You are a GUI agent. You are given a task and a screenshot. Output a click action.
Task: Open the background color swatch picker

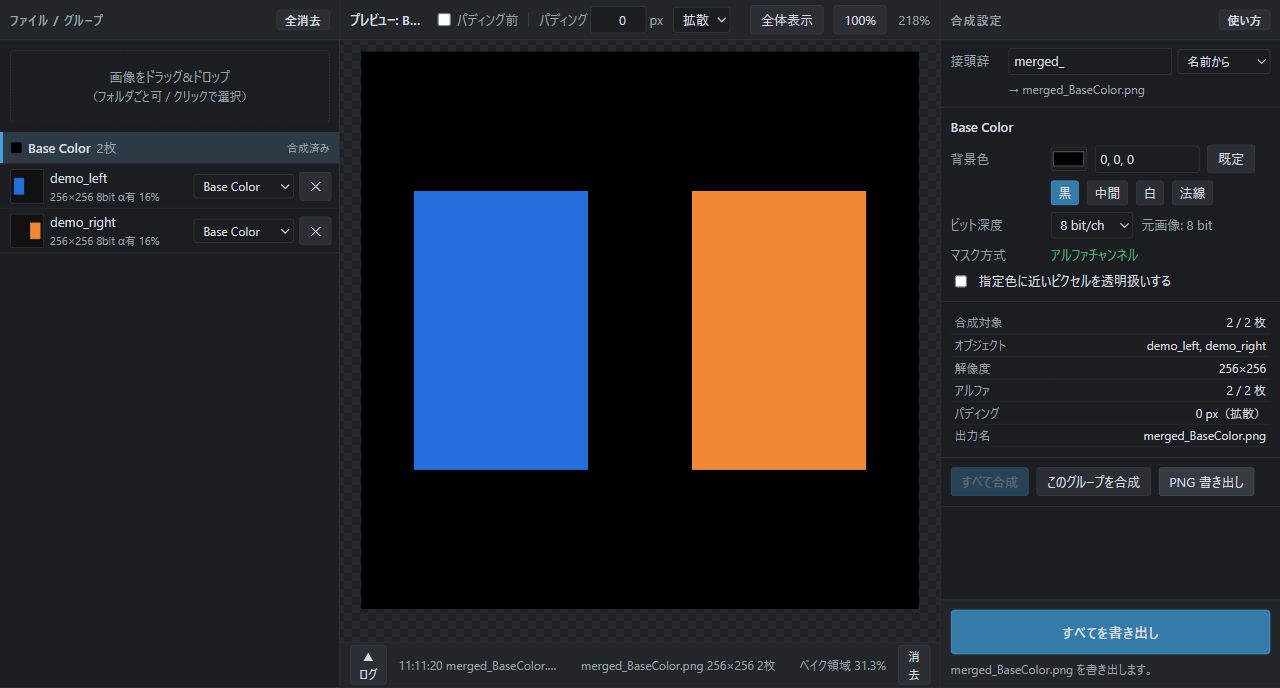pyautogui.click(x=1068, y=158)
